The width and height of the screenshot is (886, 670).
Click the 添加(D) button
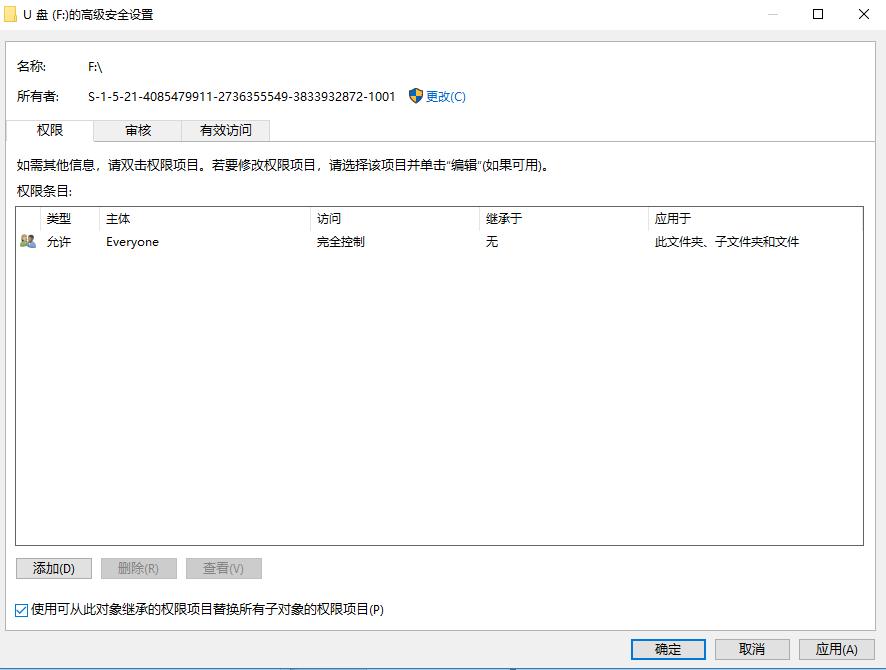coord(52,568)
